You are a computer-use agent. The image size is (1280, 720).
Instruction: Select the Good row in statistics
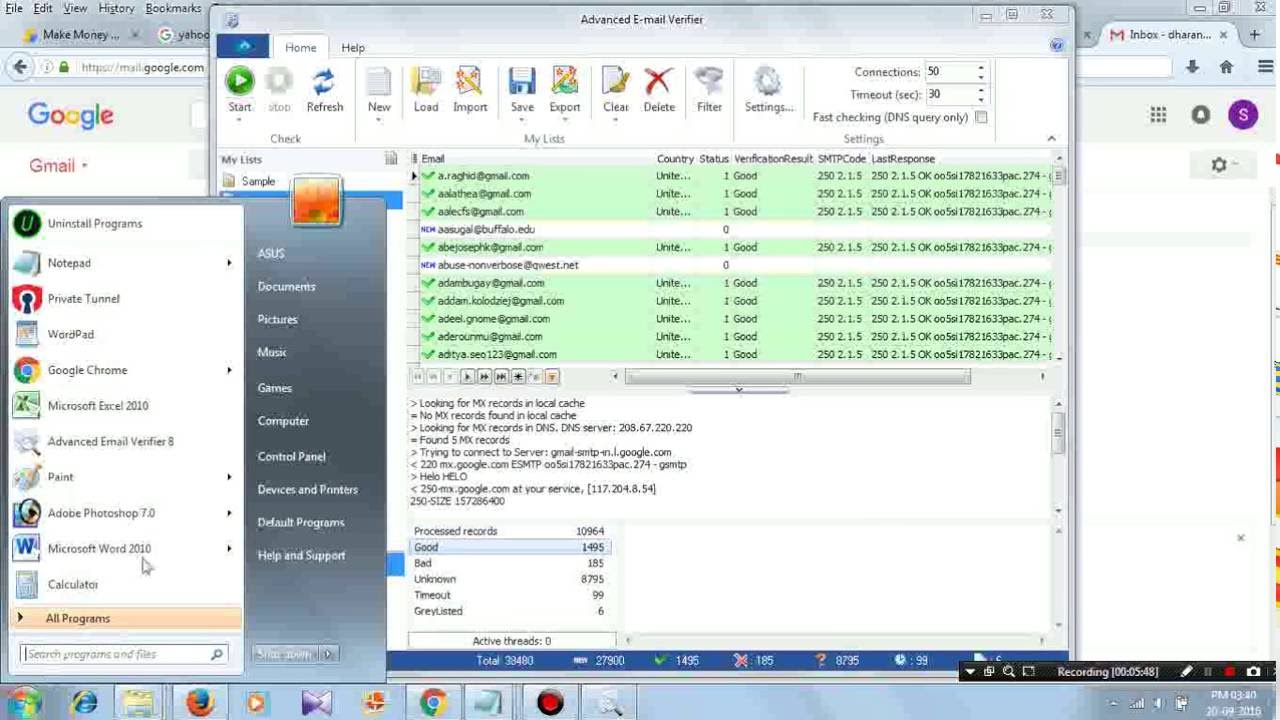509,547
